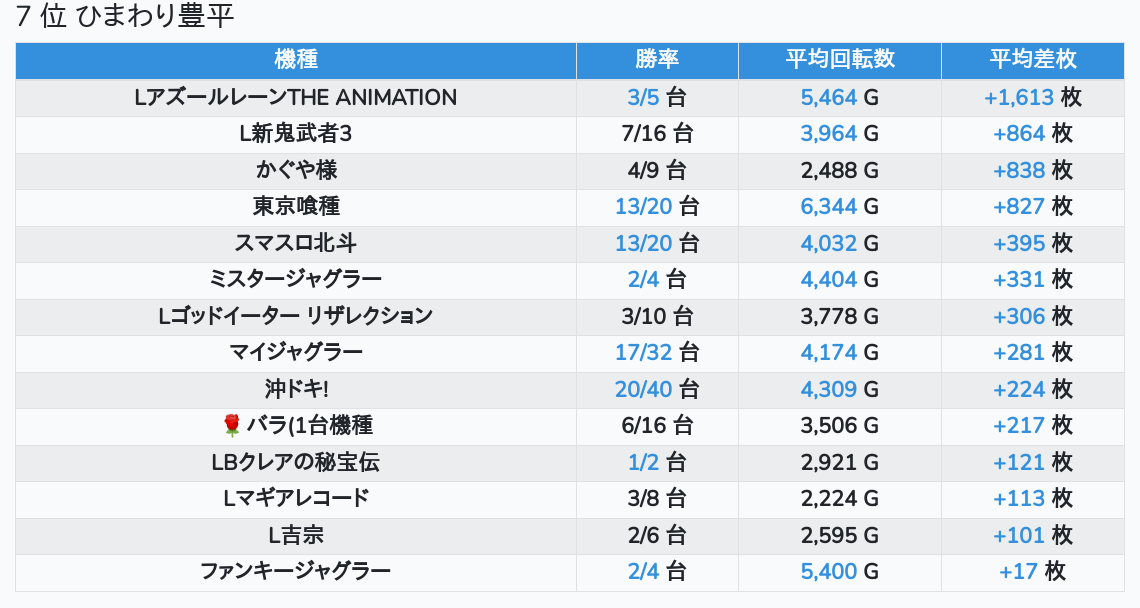Select the かぐや様 machine entry

(x=296, y=170)
